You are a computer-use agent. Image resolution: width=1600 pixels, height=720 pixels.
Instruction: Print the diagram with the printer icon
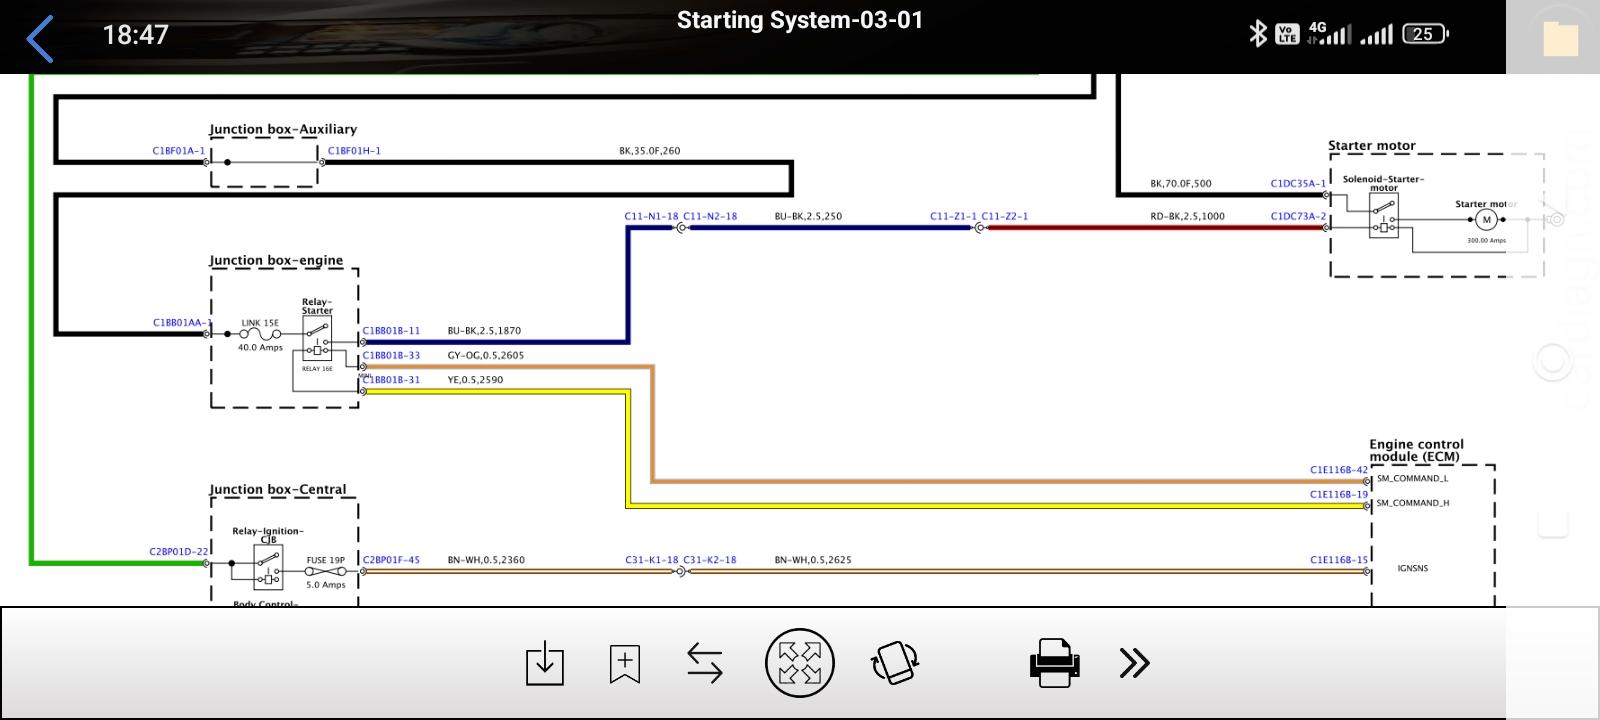[x=1054, y=663]
